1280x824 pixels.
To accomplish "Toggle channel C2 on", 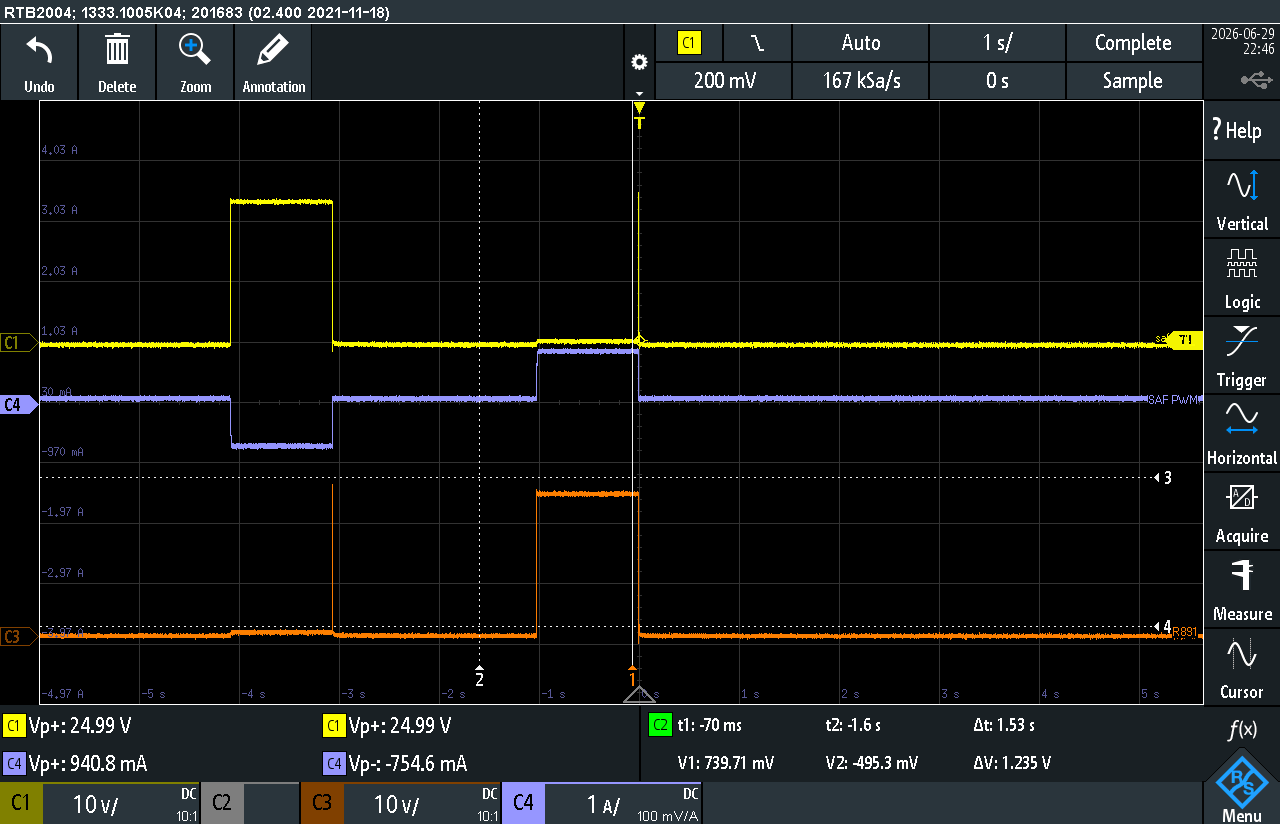I will pyautogui.click(x=250, y=803).
